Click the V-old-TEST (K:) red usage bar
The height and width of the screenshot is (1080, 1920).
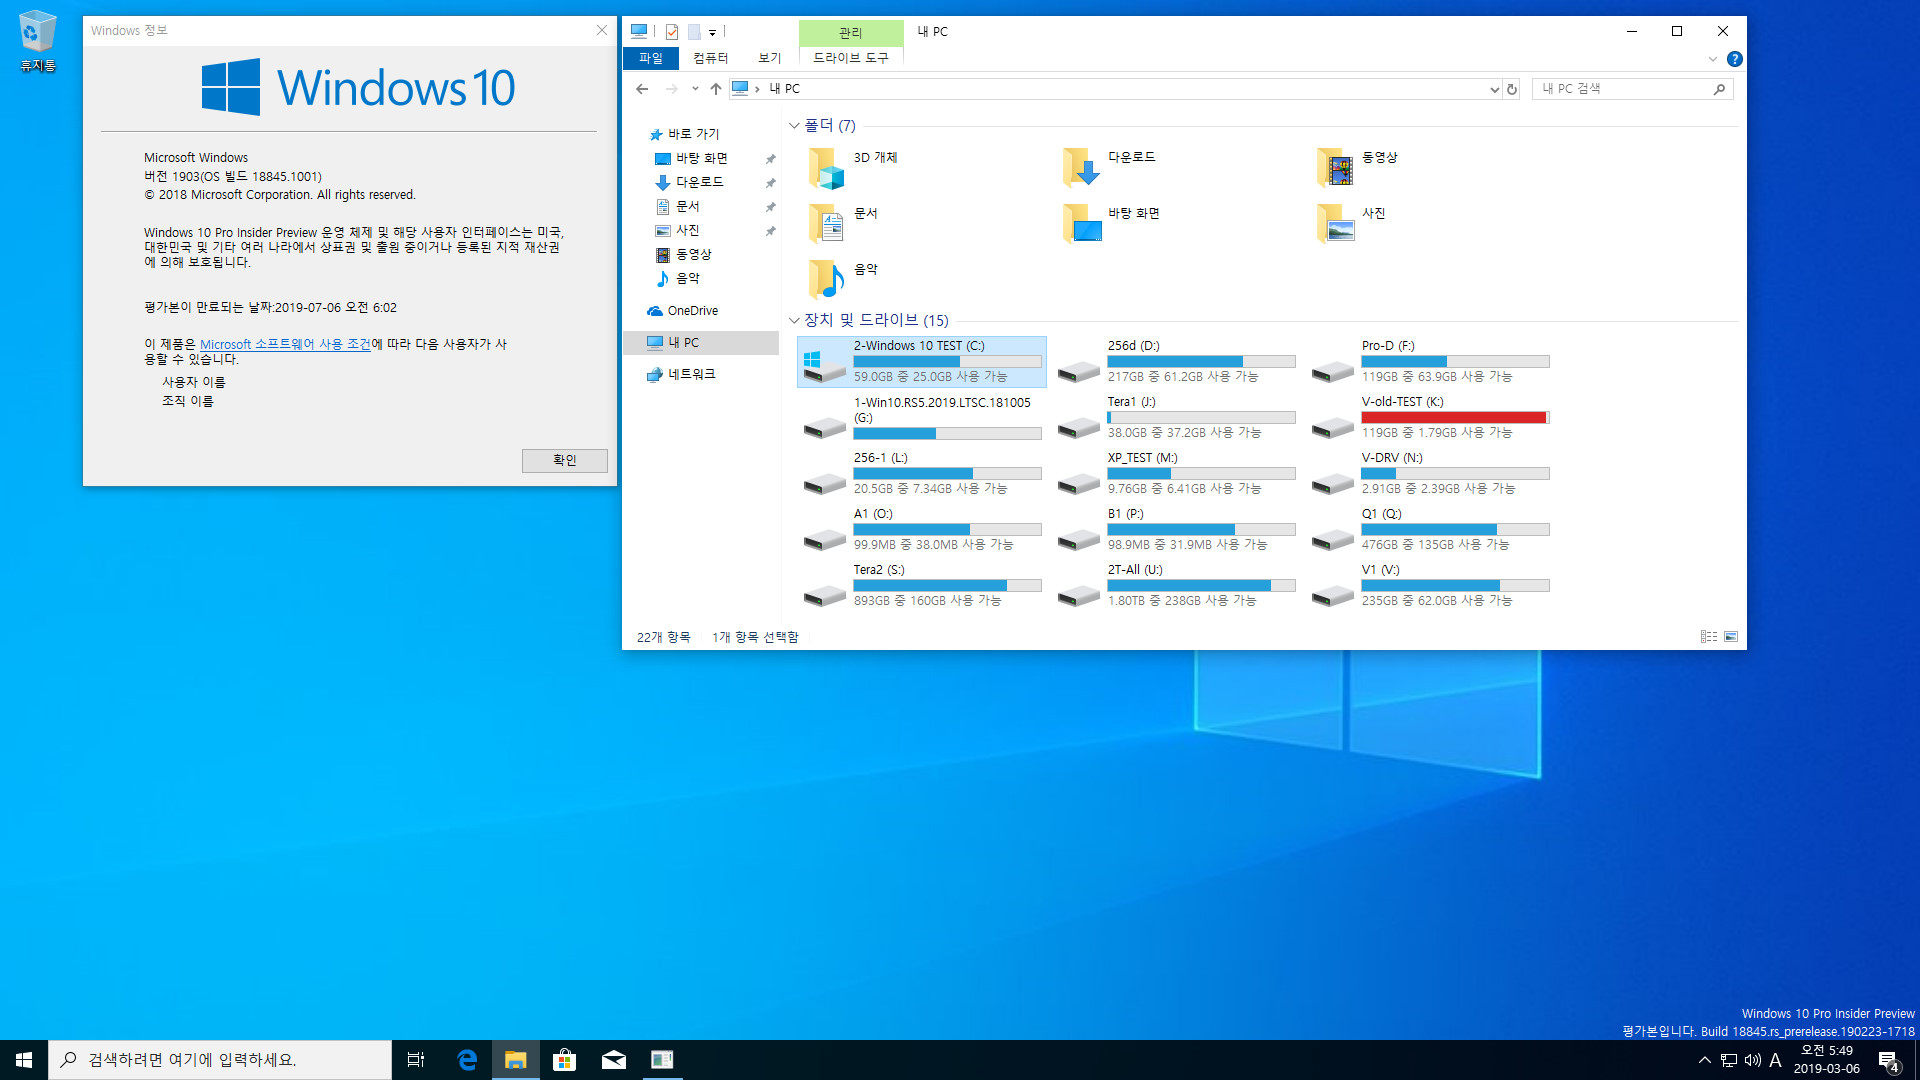click(1455, 418)
